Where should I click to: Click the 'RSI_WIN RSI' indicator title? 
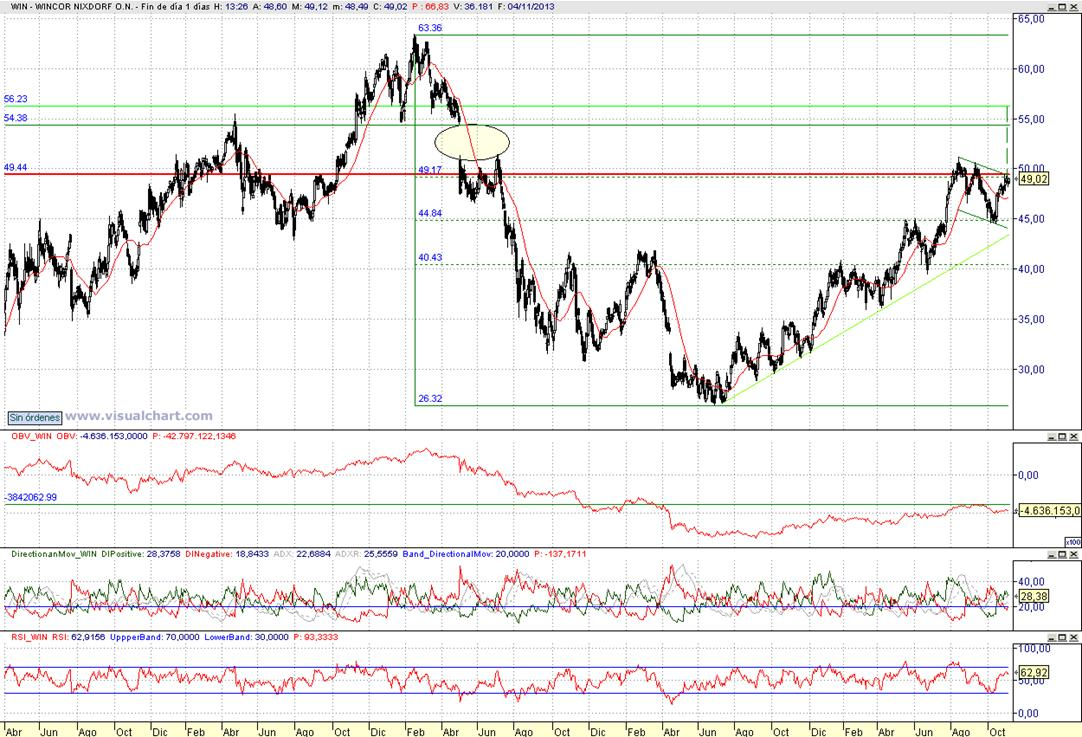click(x=40, y=637)
